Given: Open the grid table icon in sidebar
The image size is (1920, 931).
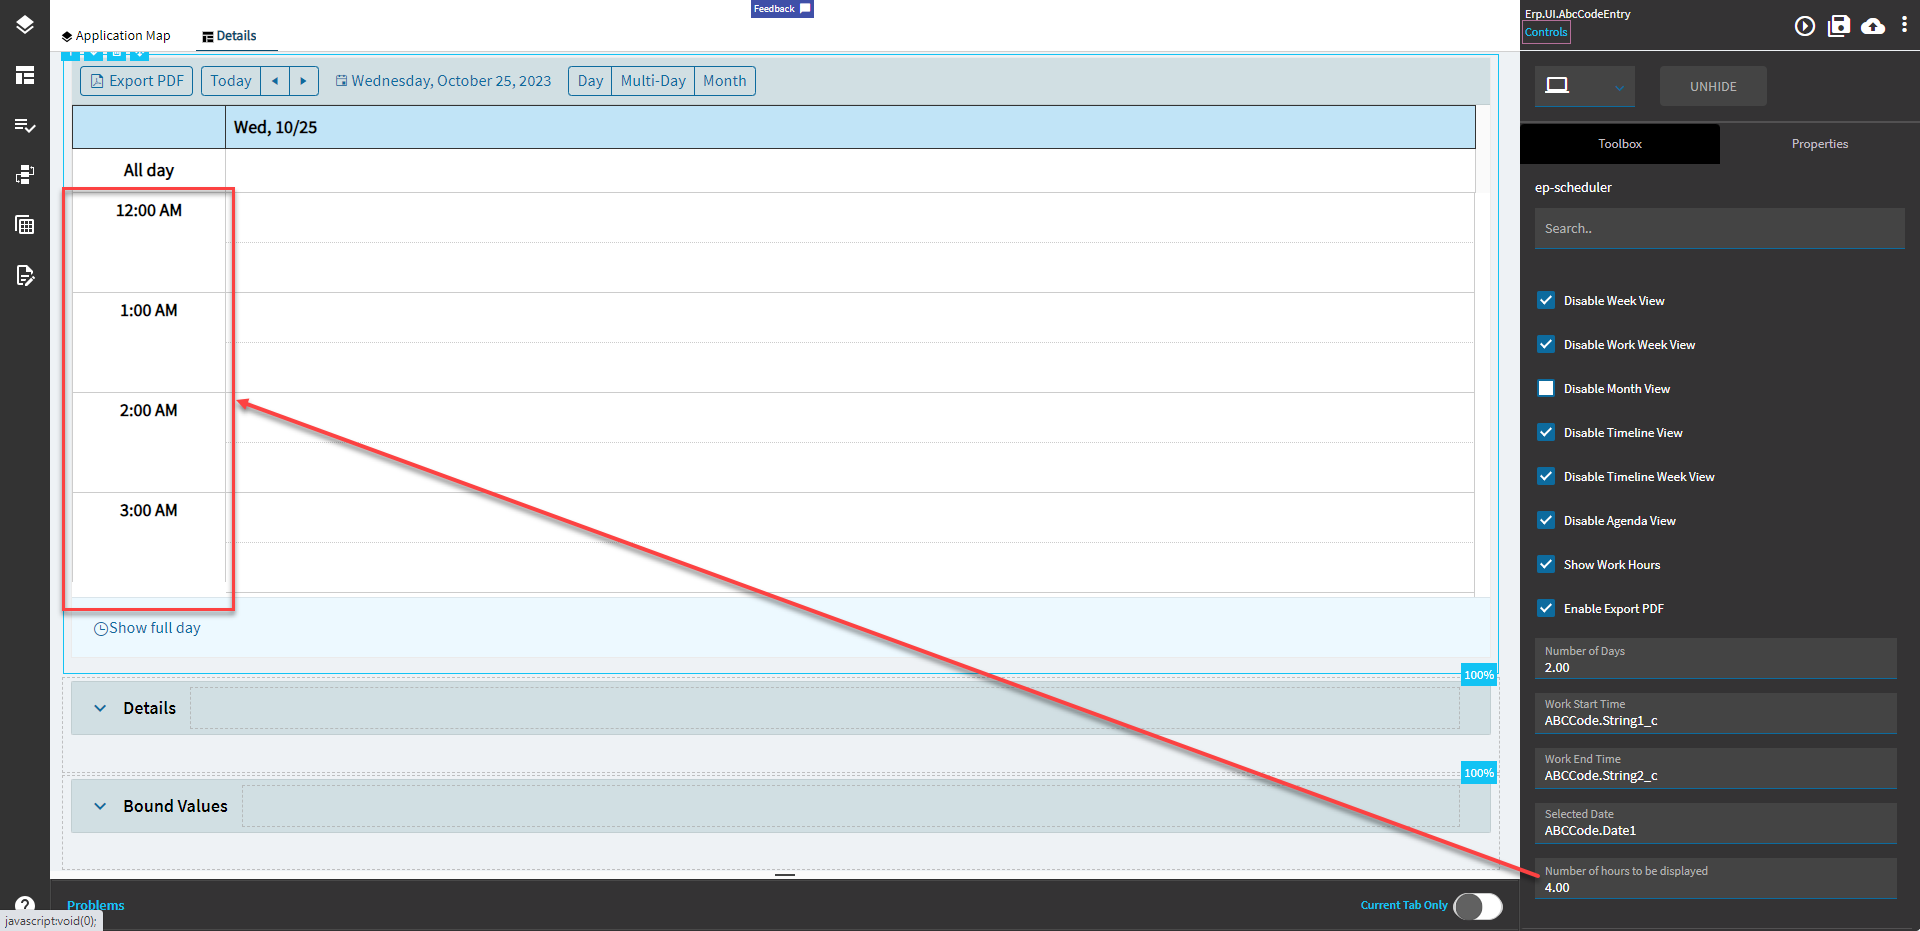Looking at the screenshot, I should (x=25, y=225).
